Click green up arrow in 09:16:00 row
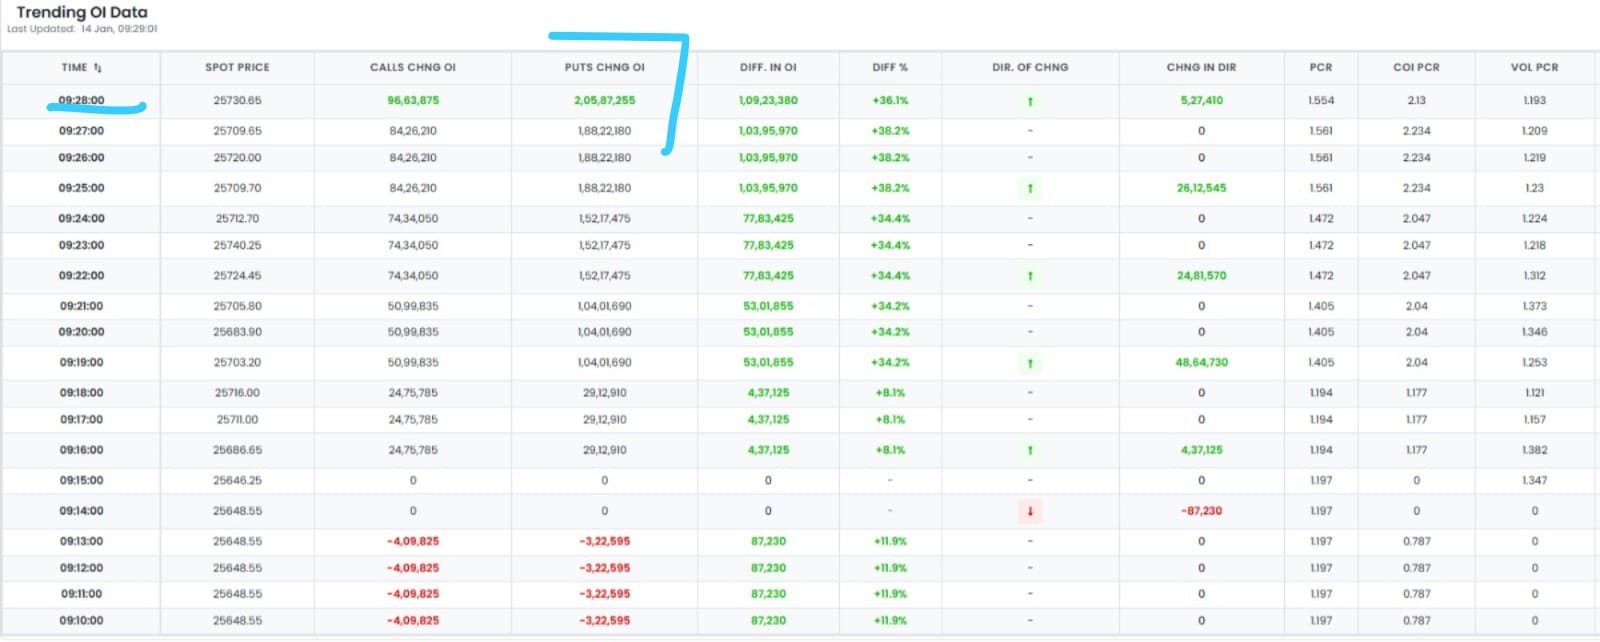1600x642 pixels. click(x=1030, y=450)
